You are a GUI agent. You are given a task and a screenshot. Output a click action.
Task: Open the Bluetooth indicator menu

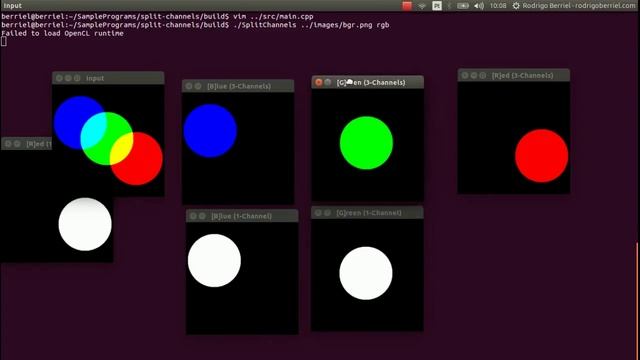449,6
